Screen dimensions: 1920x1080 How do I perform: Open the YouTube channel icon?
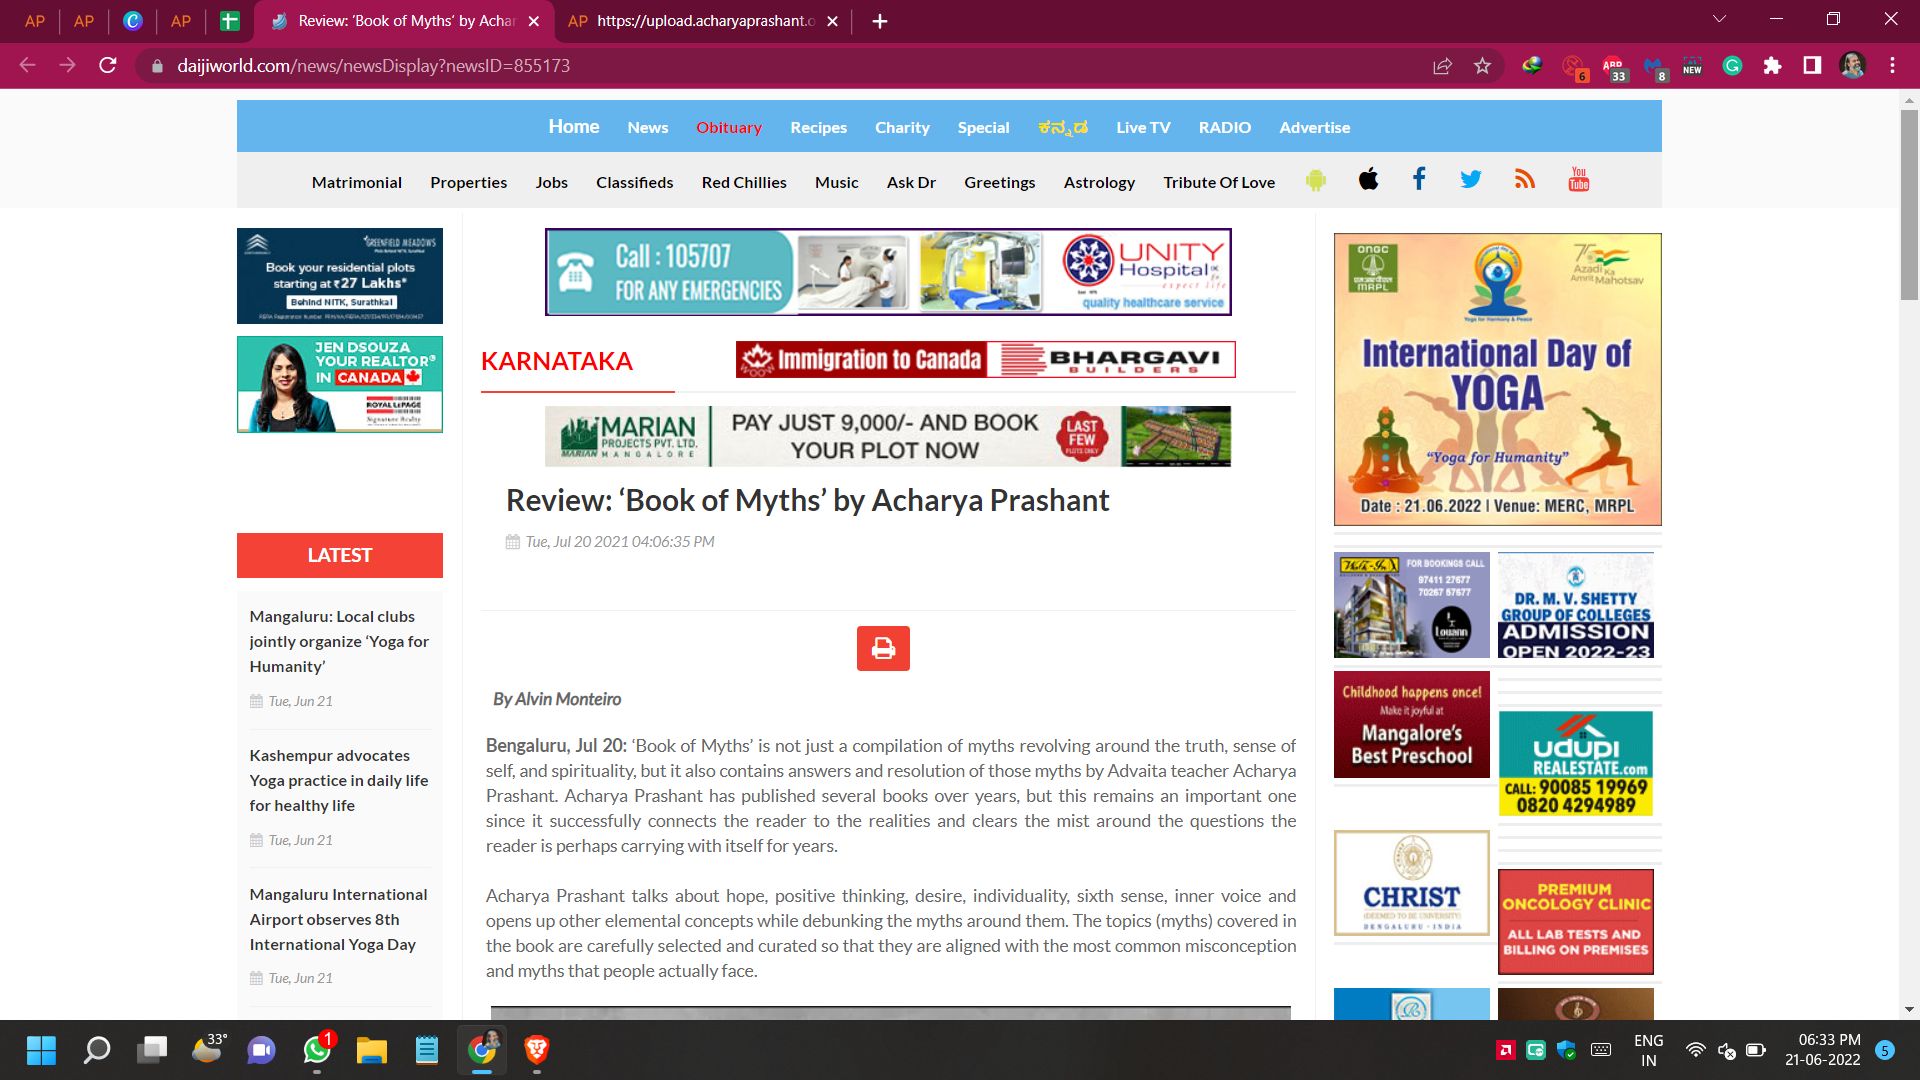tap(1578, 180)
